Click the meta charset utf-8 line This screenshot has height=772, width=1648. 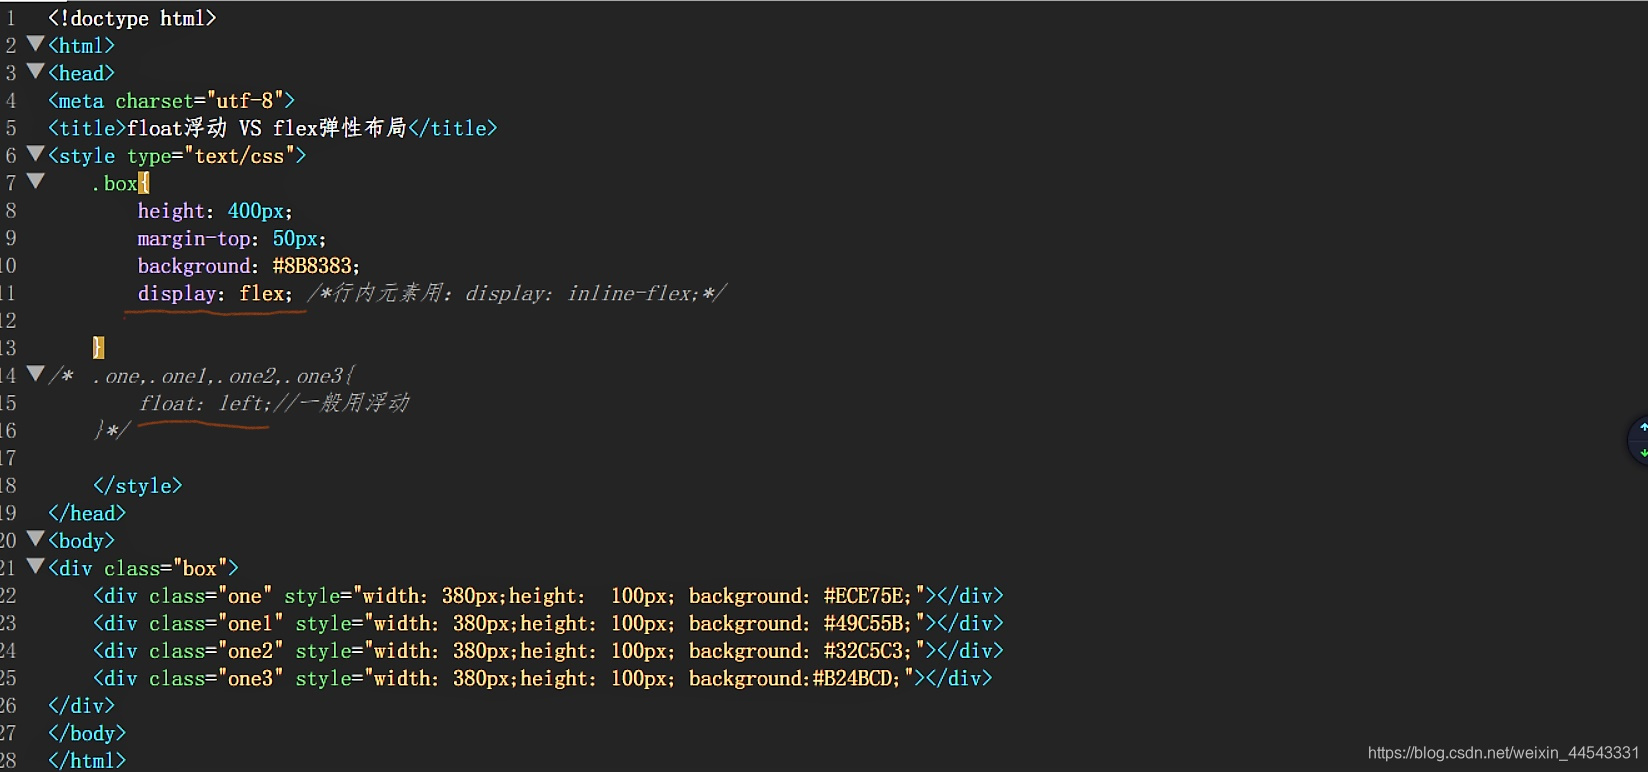tap(171, 101)
